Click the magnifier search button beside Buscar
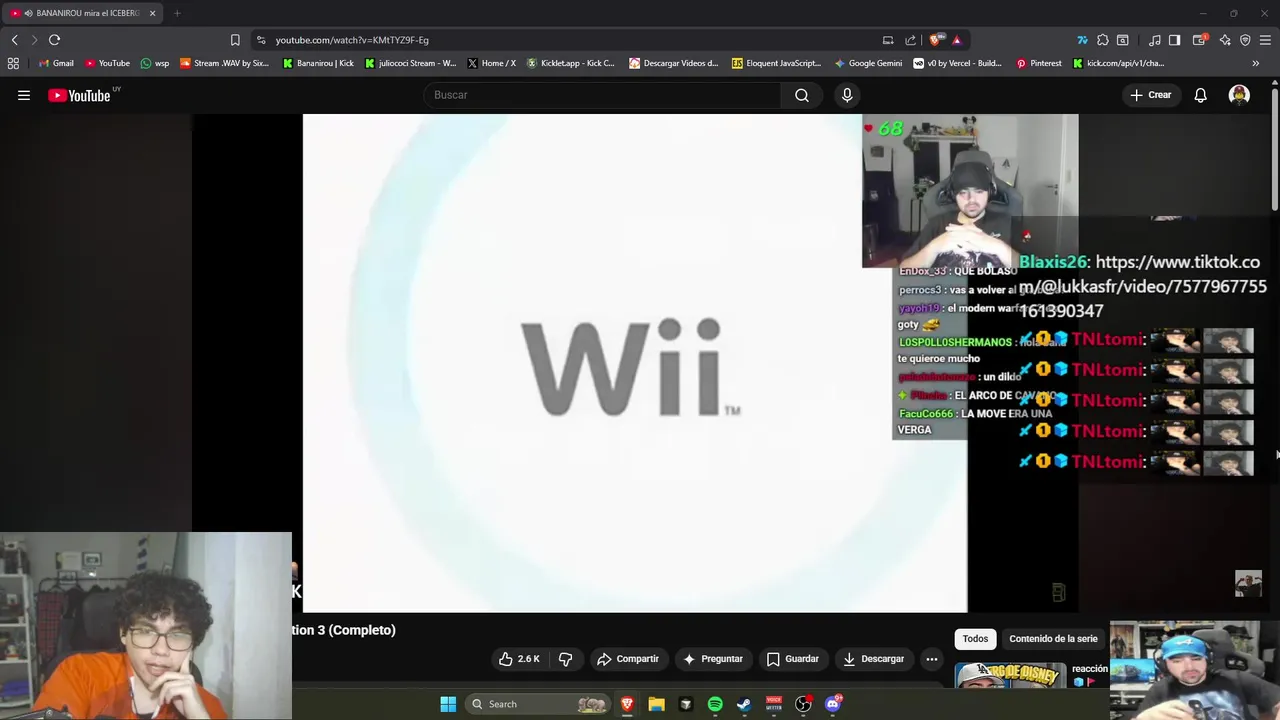 (802, 95)
